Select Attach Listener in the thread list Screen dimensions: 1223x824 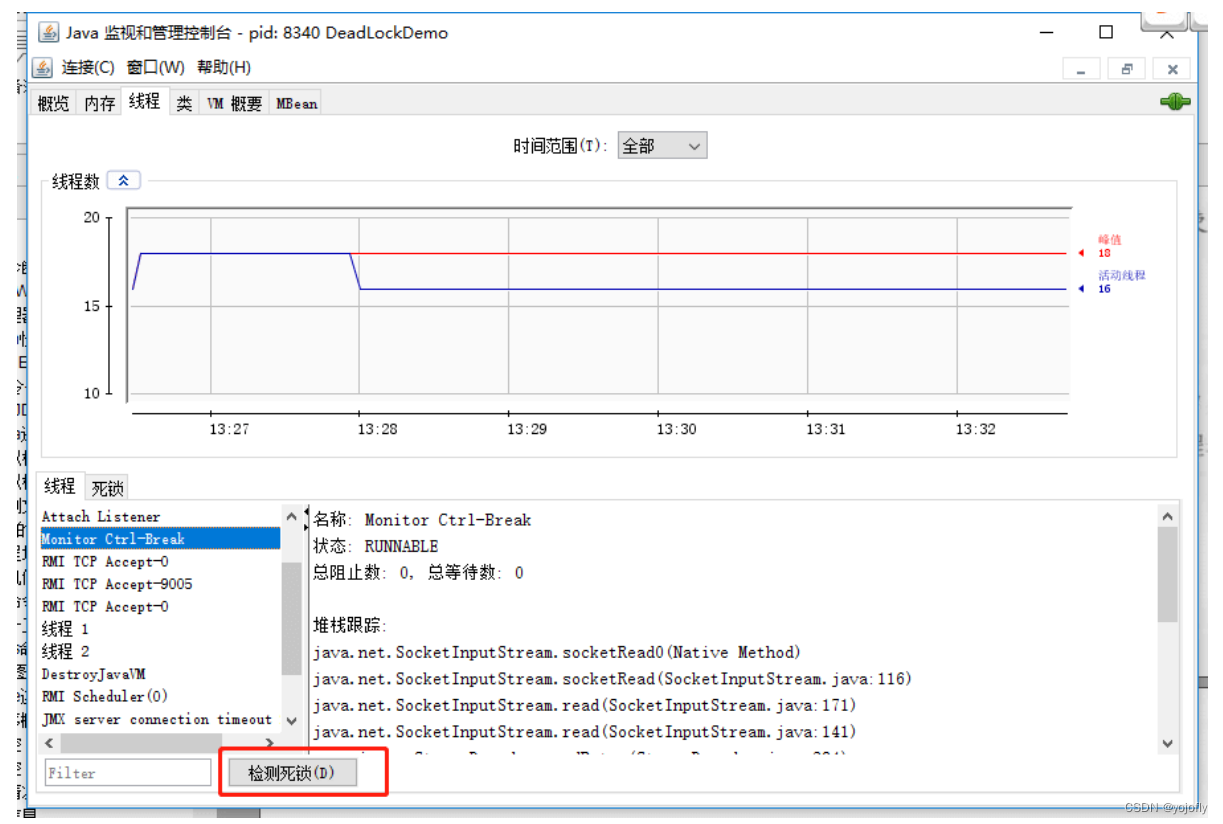pos(160,516)
